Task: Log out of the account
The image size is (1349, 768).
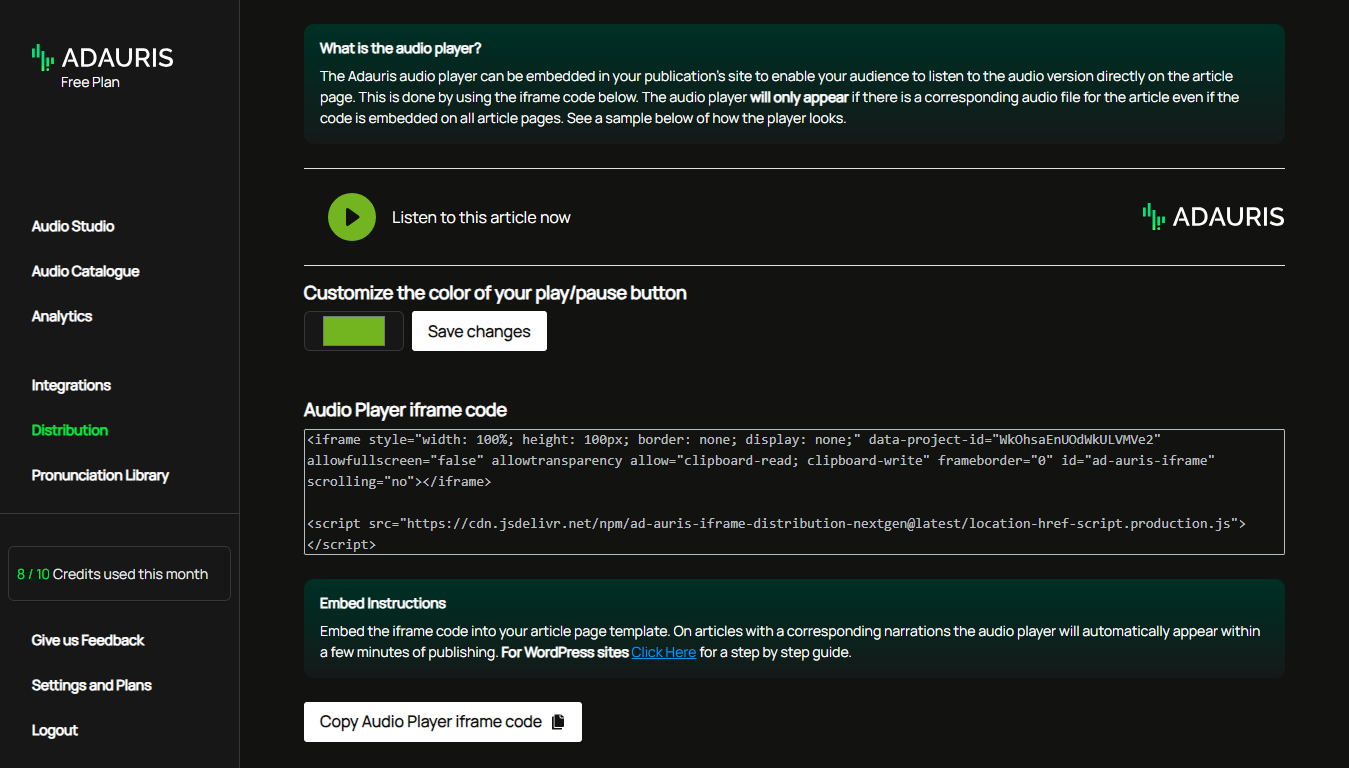Action: pos(55,730)
